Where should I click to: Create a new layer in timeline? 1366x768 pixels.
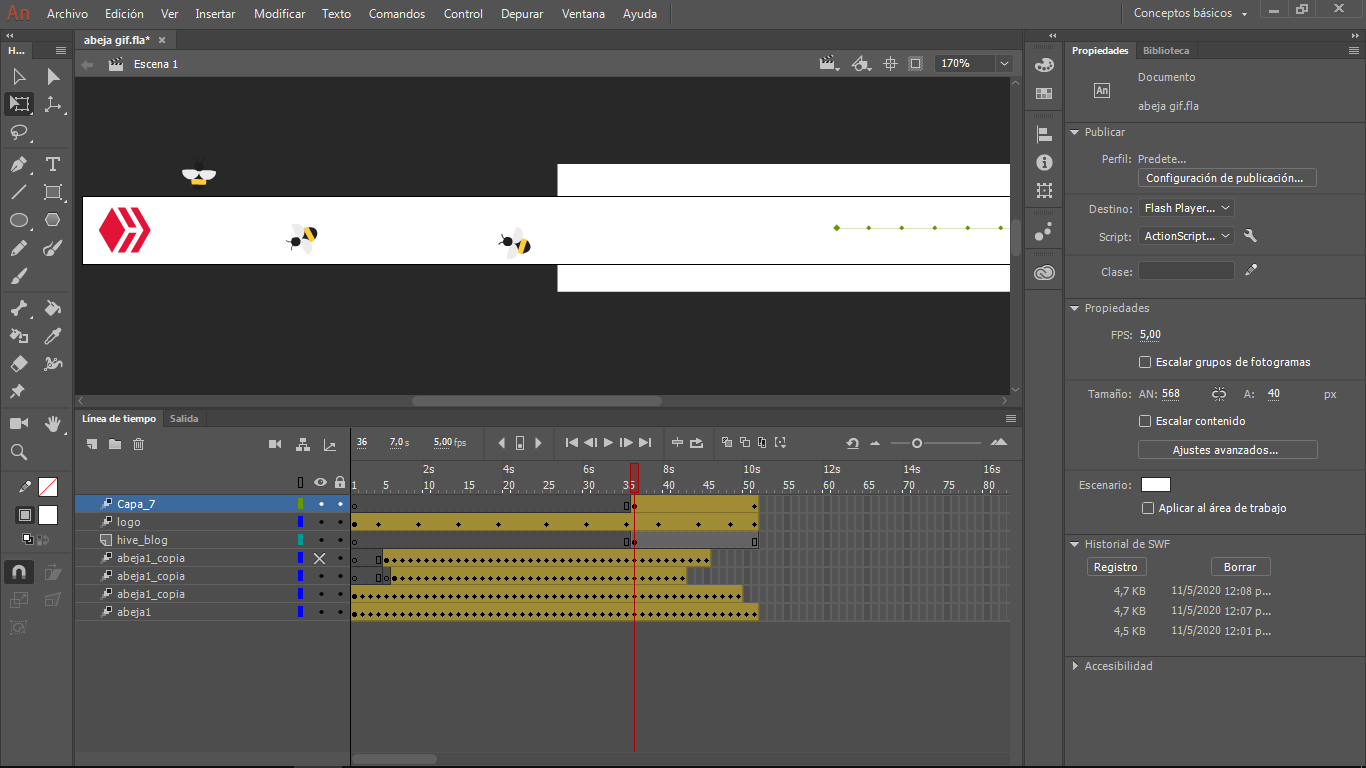91,444
